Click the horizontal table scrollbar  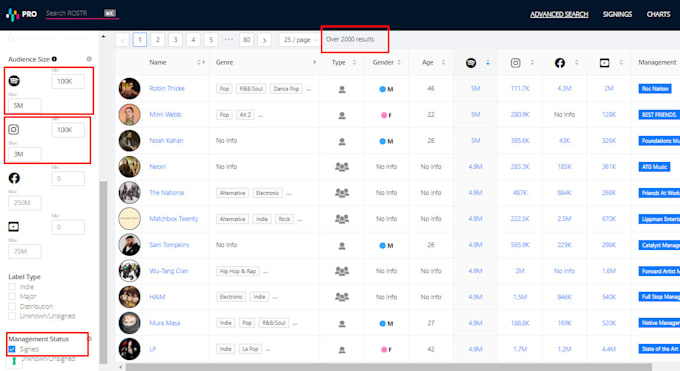click(389, 368)
